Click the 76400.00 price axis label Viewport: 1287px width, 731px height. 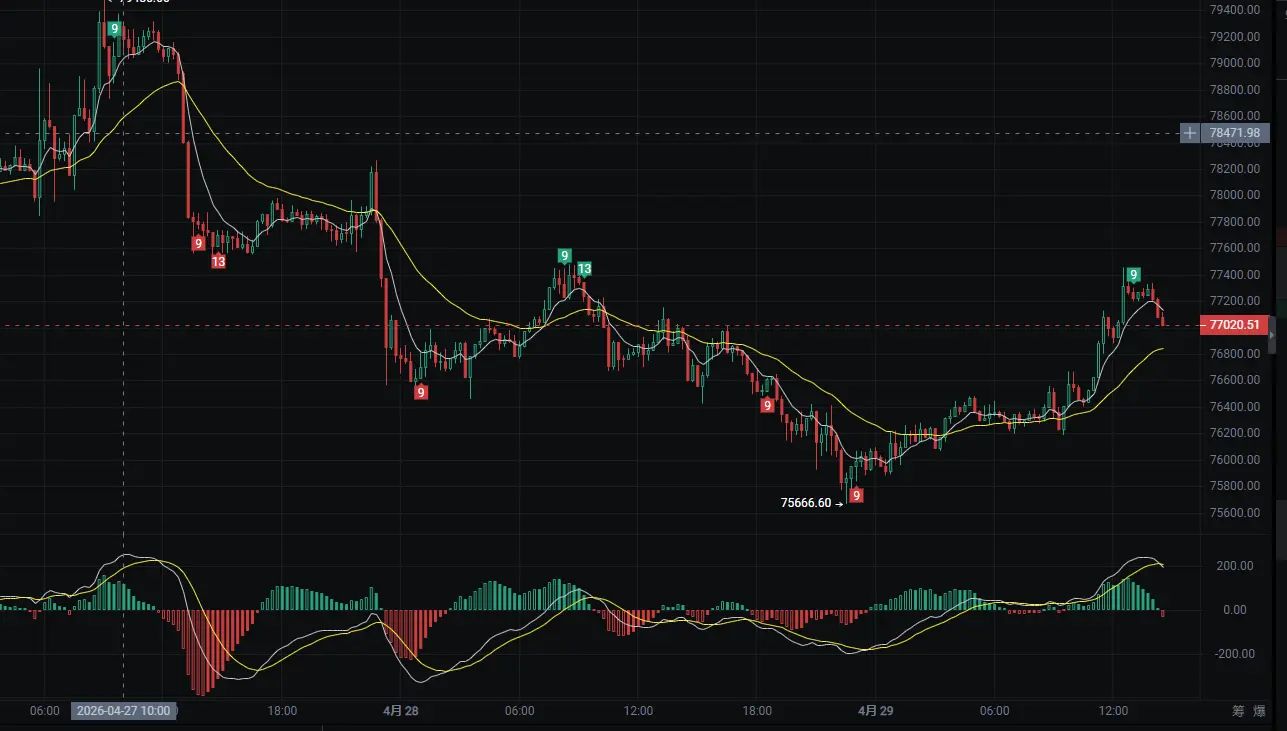tap(1233, 407)
